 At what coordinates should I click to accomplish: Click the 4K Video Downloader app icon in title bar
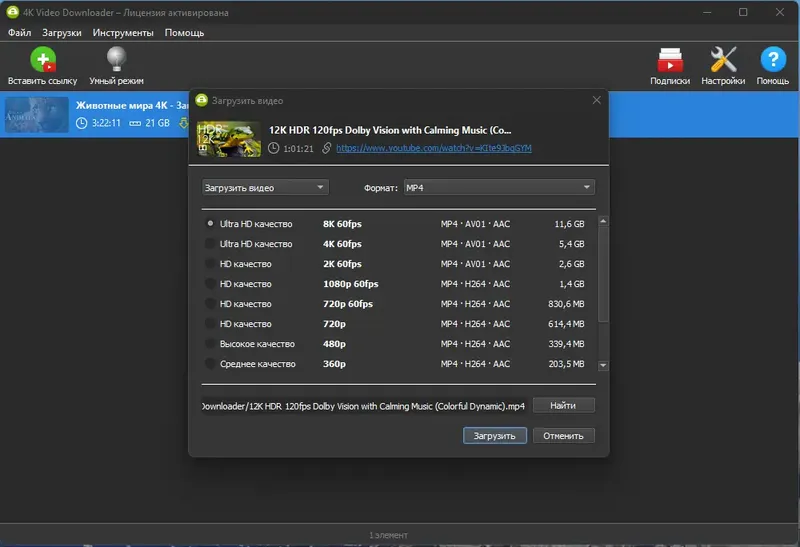coord(12,12)
